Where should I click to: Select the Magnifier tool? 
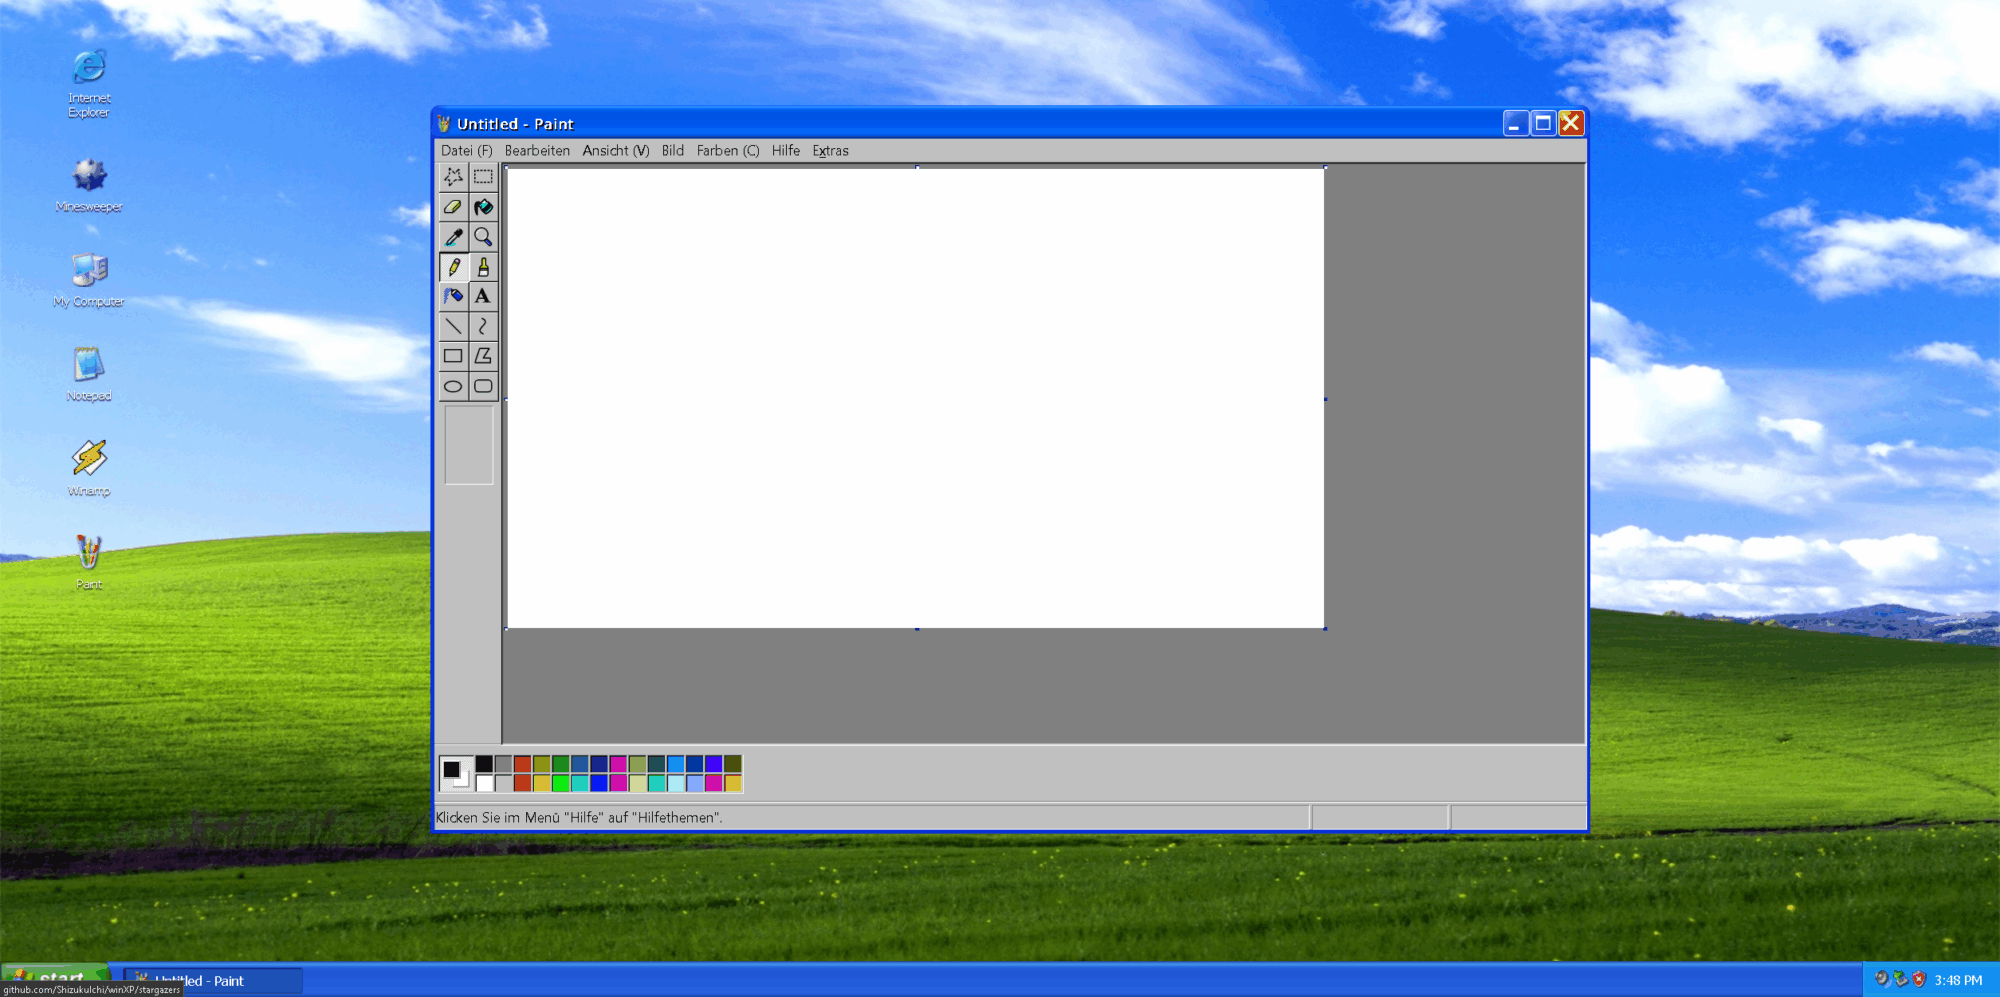coord(483,237)
